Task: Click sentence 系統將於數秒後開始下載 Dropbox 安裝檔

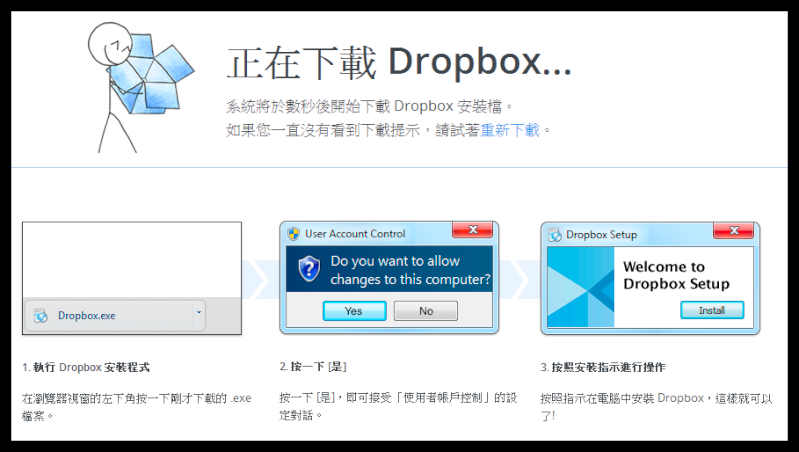Action: coord(370,107)
